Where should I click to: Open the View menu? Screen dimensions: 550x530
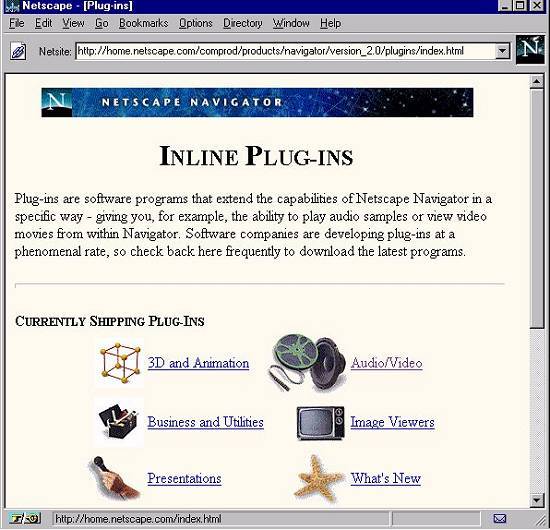(73, 23)
